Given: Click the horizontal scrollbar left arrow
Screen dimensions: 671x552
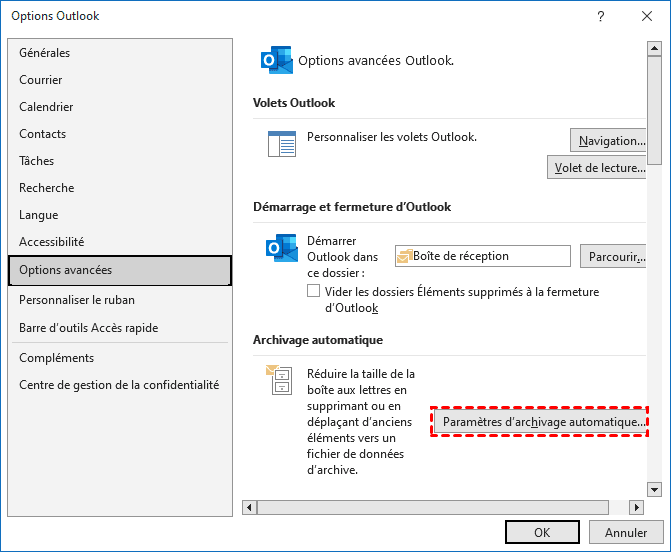Looking at the screenshot, I should pos(249,507).
